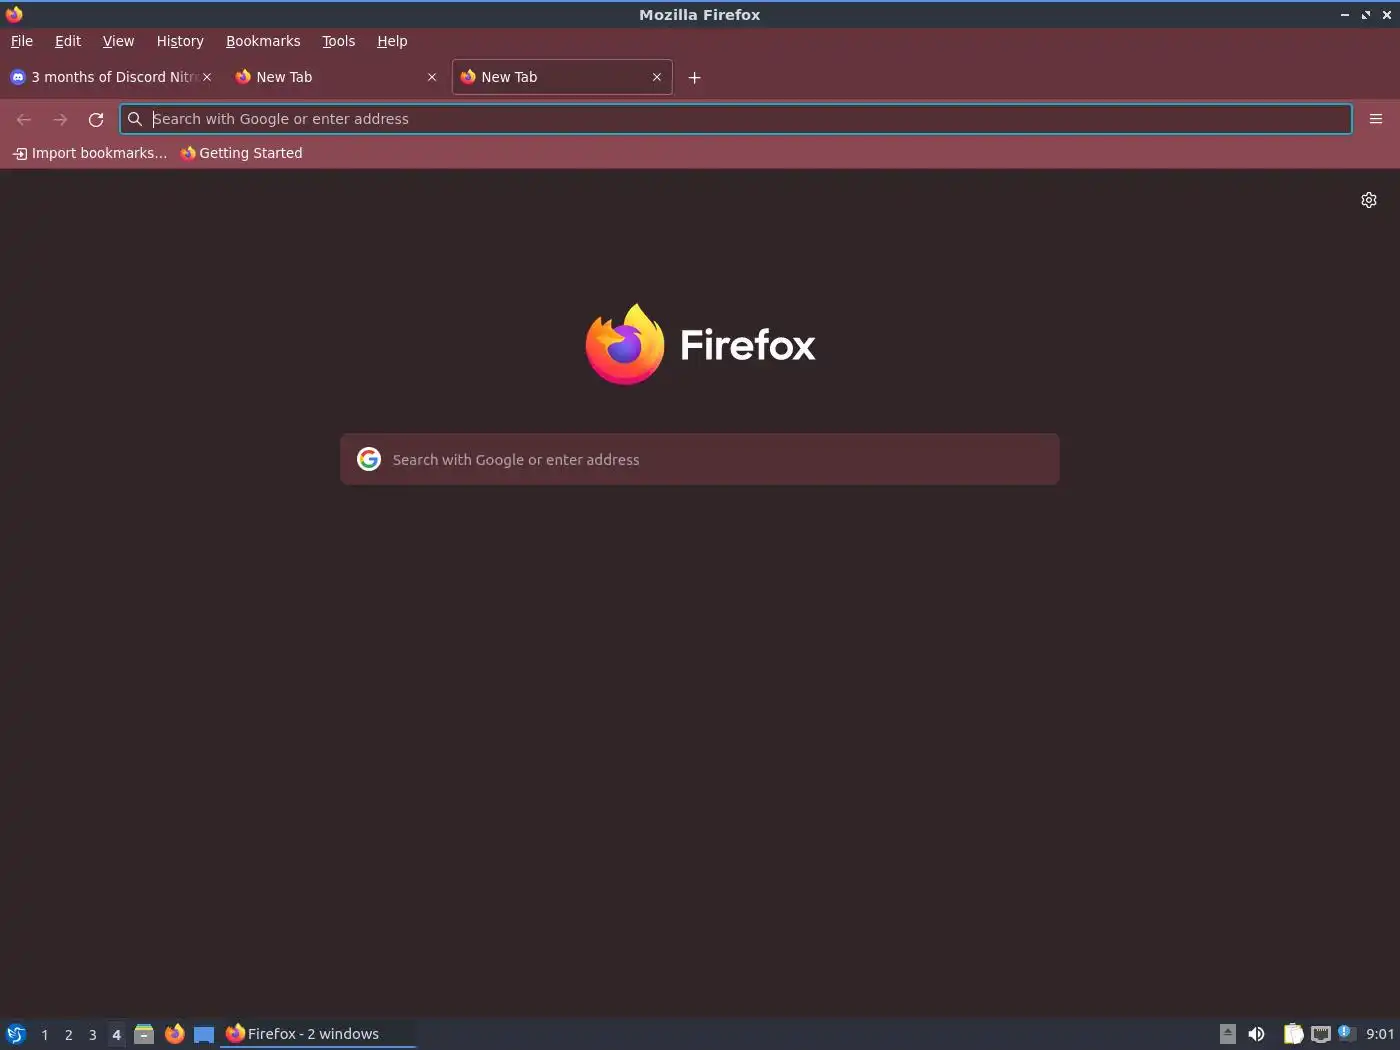
Task: Go forward using the forward arrow
Action: coord(60,119)
